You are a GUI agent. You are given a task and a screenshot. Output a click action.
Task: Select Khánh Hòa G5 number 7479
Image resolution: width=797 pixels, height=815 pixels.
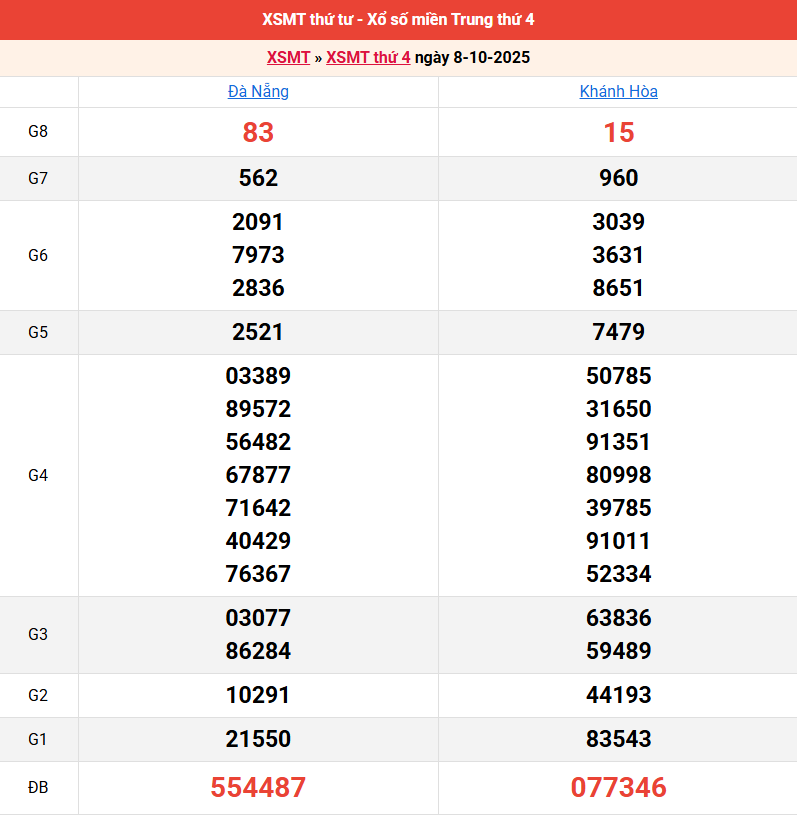618,333
